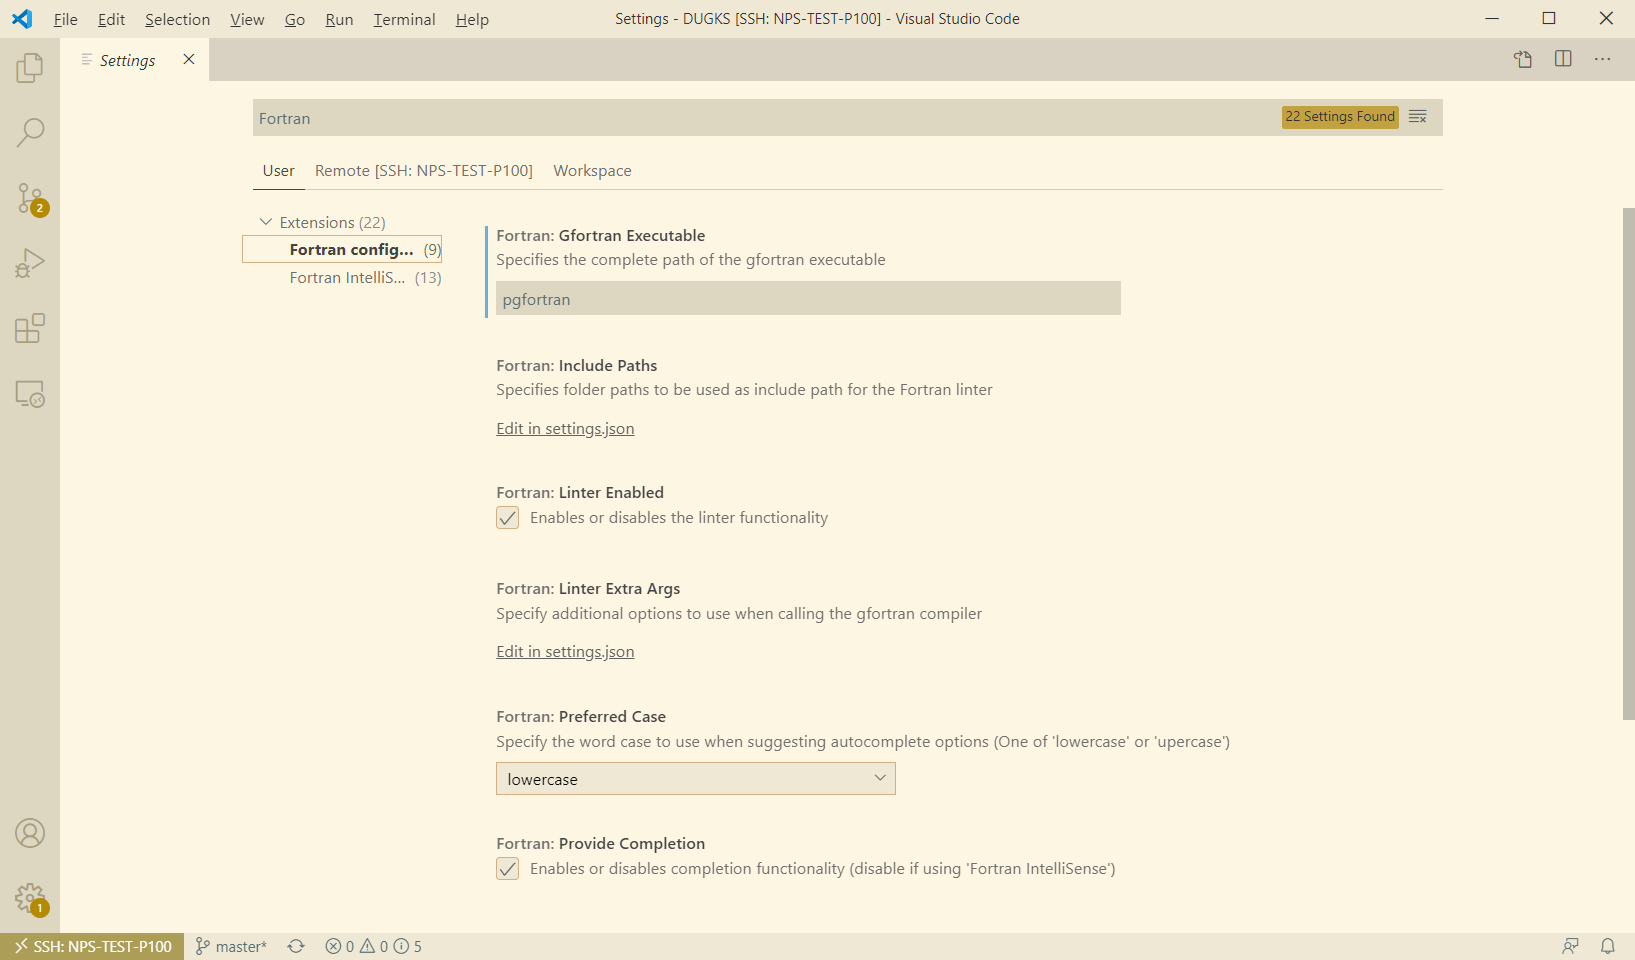Image resolution: width=1635 pixels, height=960 pixels.
Task: Open the Run menu
Action: [339, 19]
